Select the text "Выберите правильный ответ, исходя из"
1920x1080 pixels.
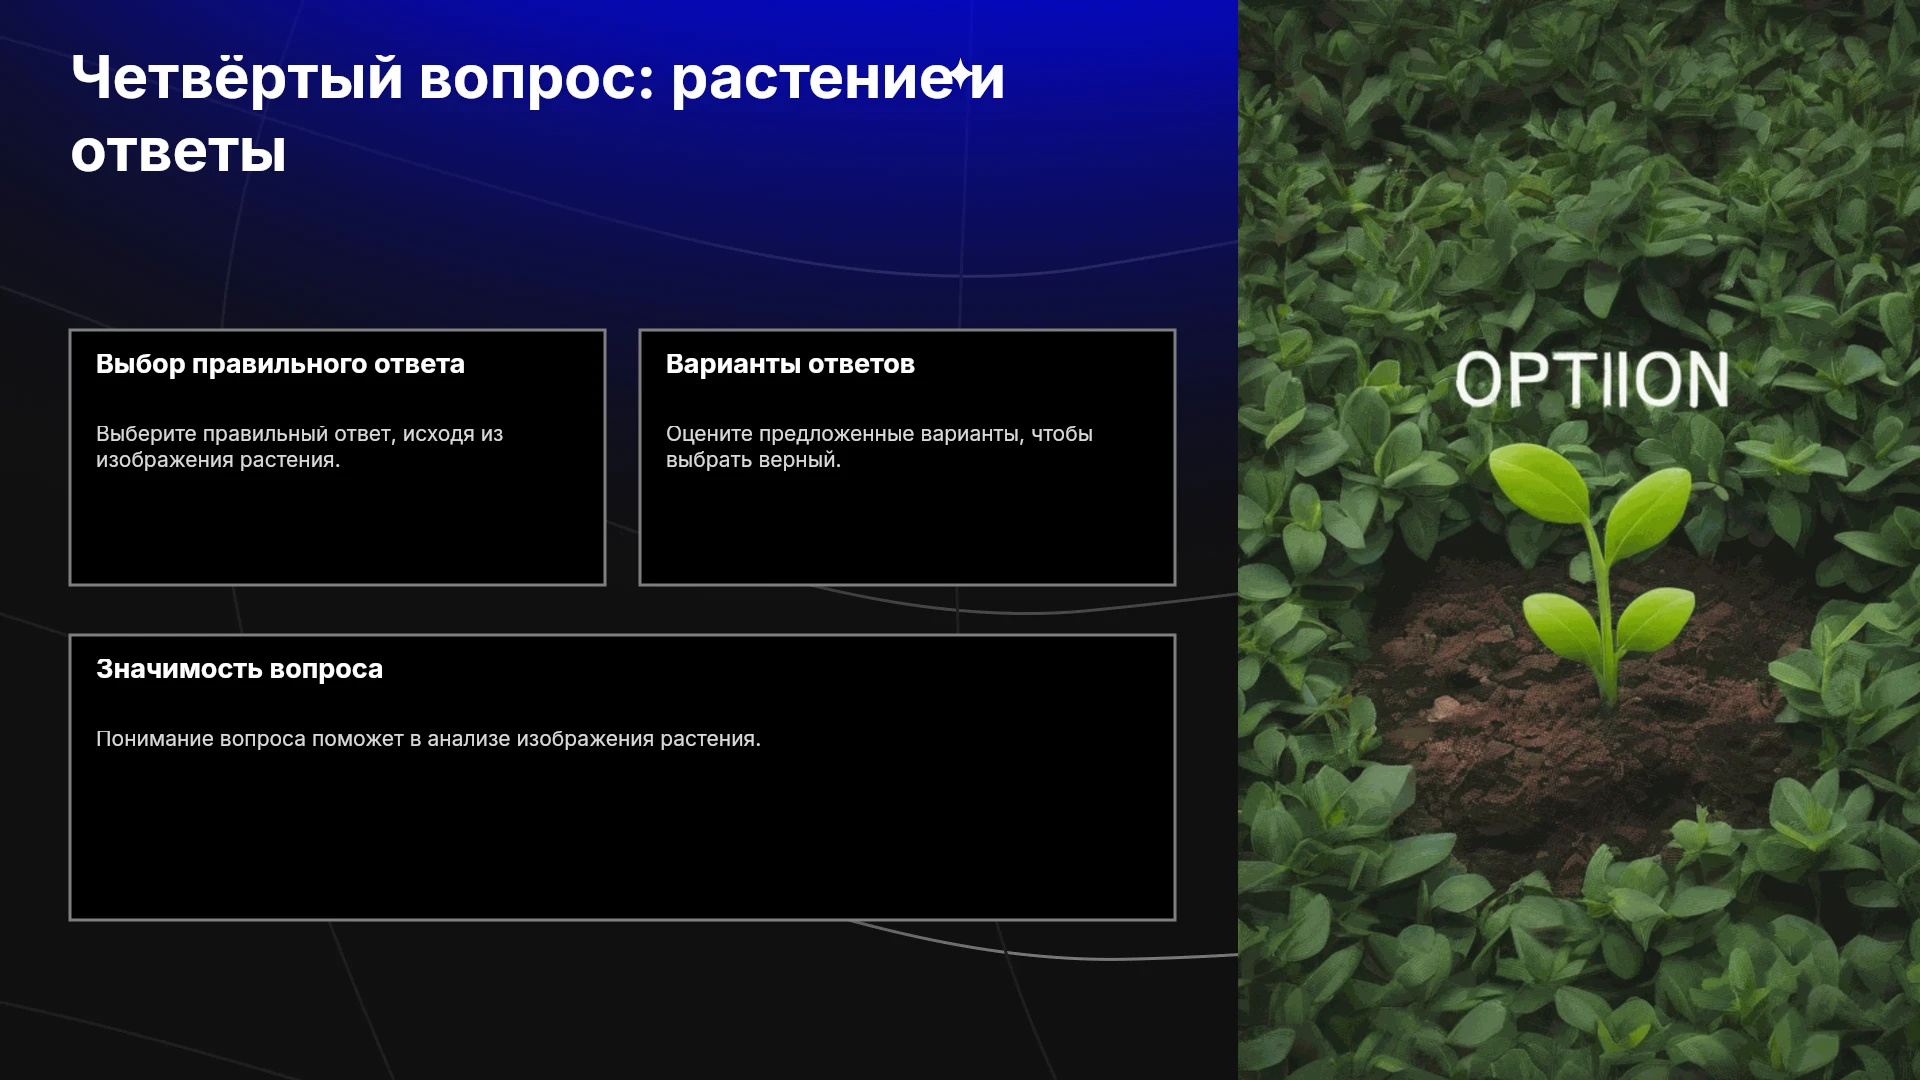click(299, 434)
